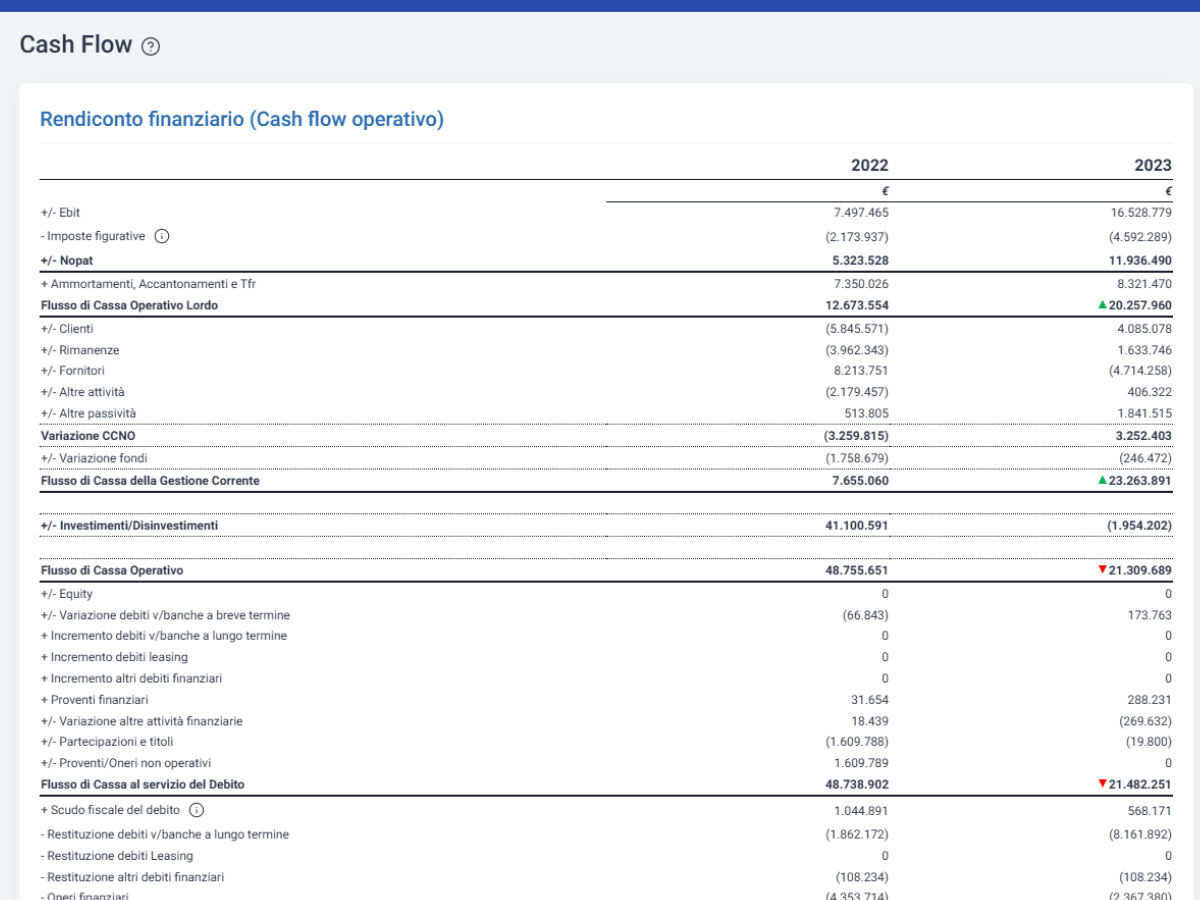Click Incremento debiti v/banche a lungo termine label

point(163,636)
